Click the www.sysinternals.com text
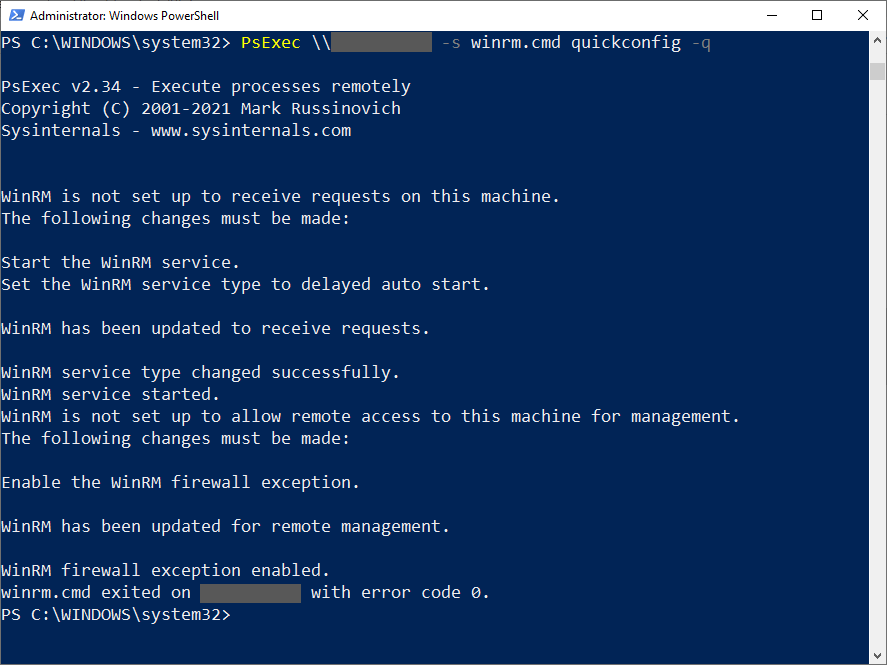Screen dimensions: 887x665 [251, 131]
